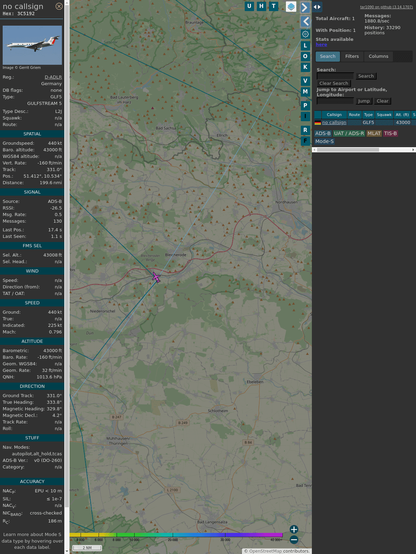Click the Clear button next to Jump
416x554 pixels.
(382, 101)
